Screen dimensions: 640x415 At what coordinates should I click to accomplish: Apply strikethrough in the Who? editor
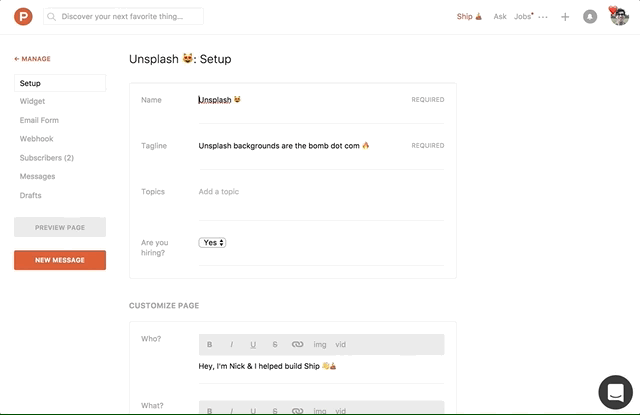[x=275, y=344]
